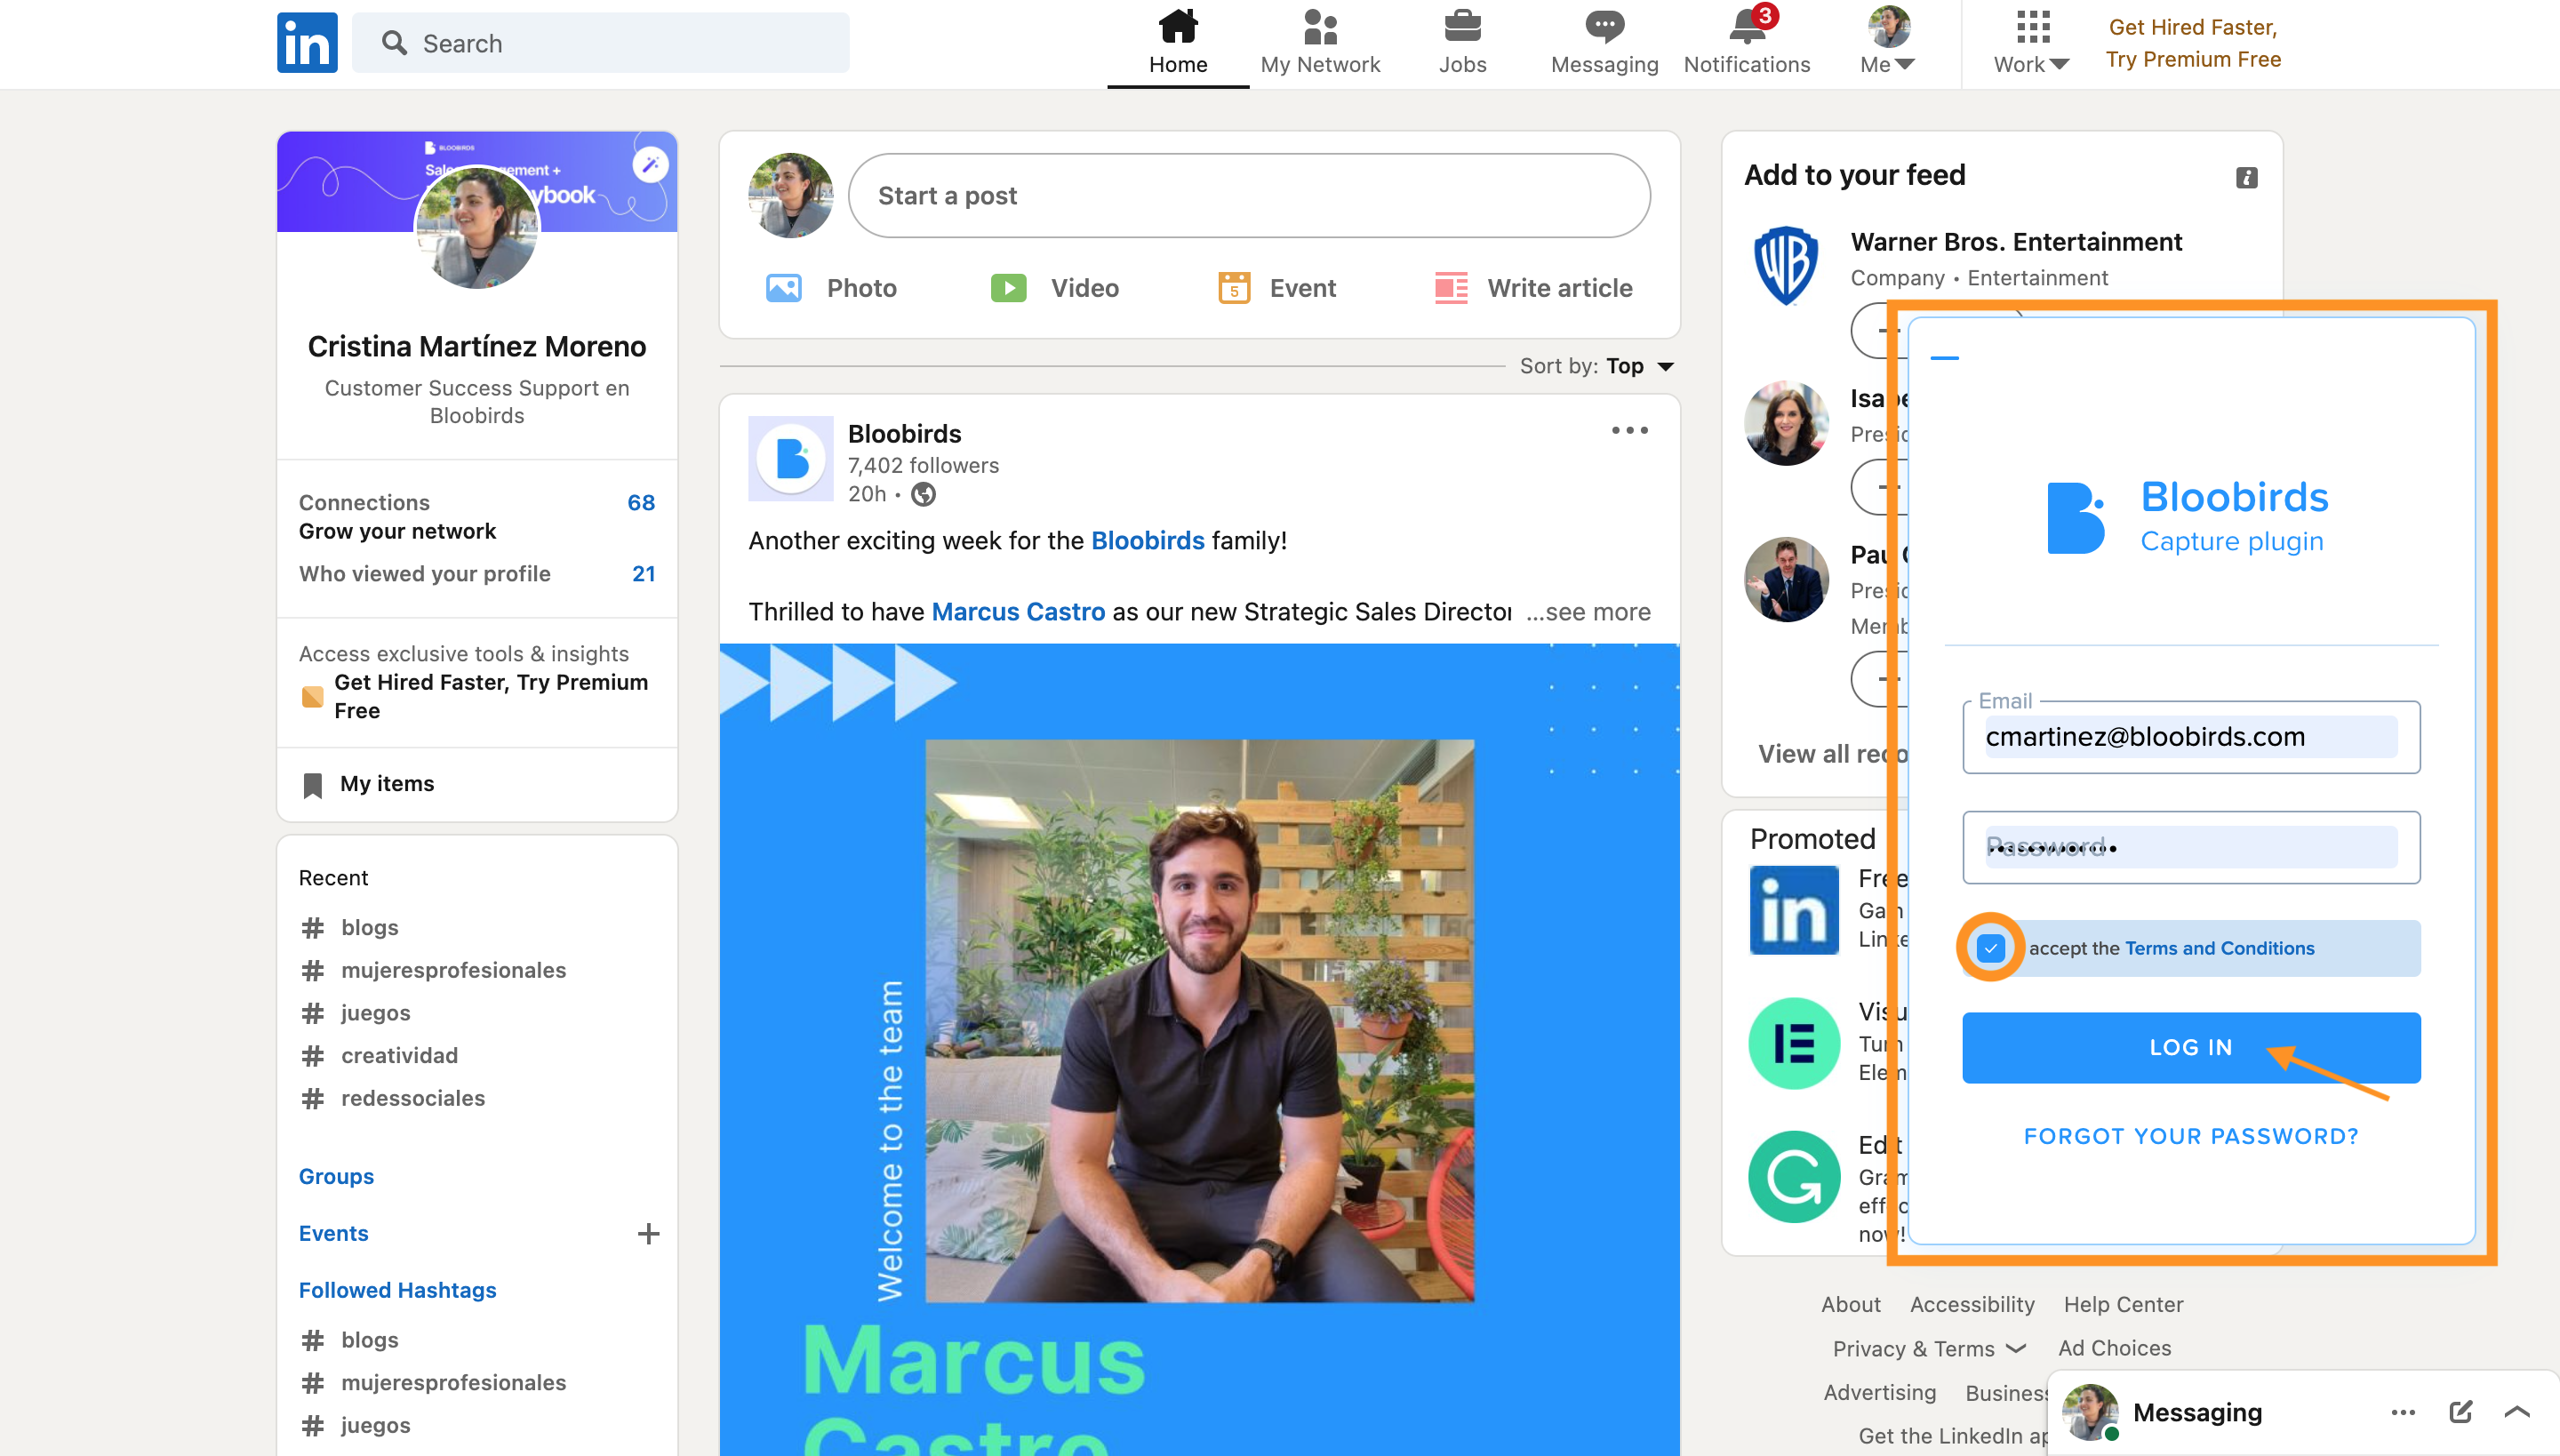Open recent hashtag creatividad
The height and width of the screenshot is (1456, 2560).
(380, 1056)
